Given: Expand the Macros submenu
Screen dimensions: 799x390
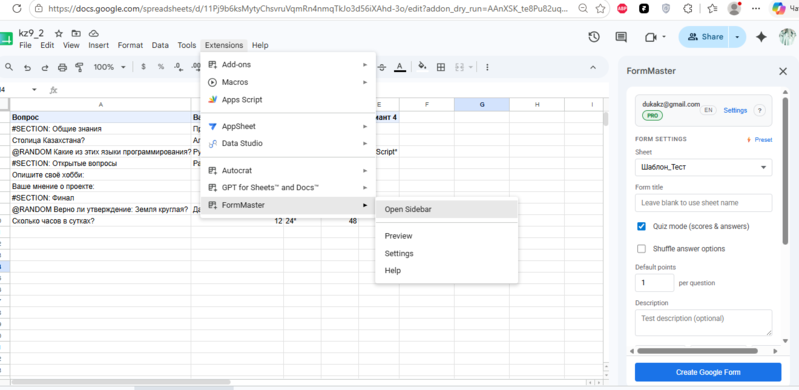Looking at the screenshot, I should [287, 82].
